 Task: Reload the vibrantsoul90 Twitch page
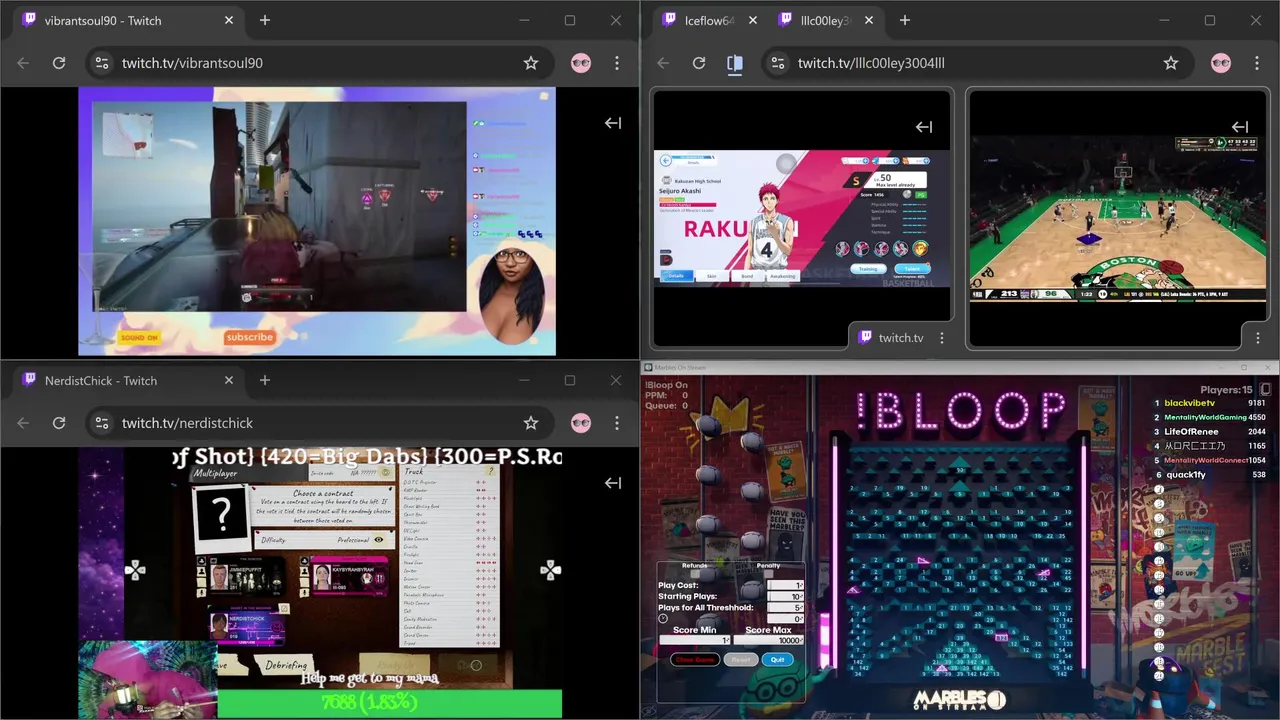click(59, 63)
